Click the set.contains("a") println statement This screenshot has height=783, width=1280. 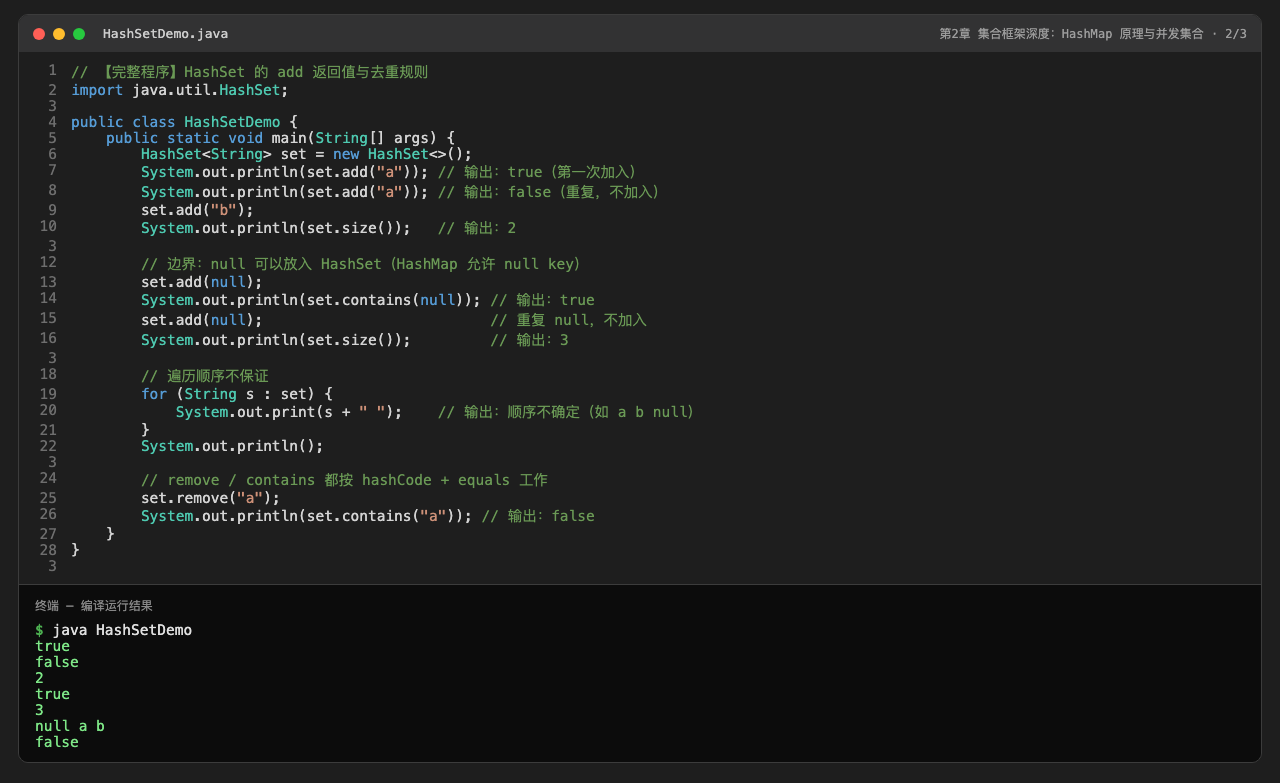click(x=307, y=516)
